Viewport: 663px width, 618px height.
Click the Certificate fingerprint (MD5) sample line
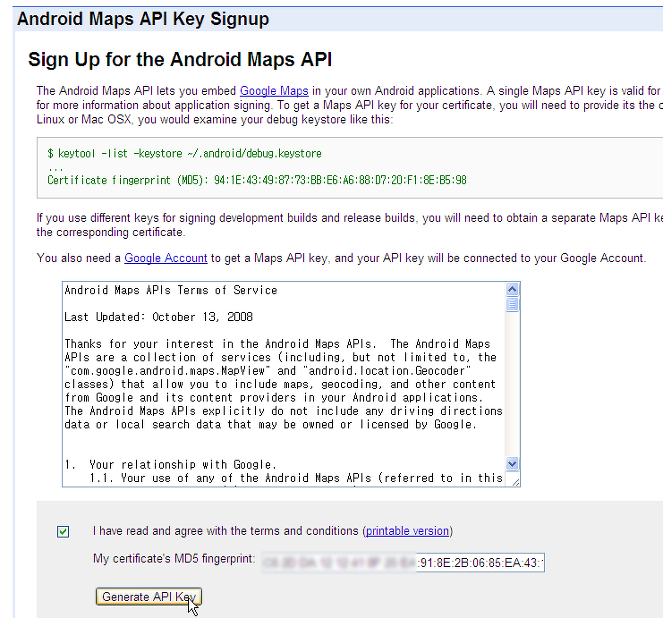tap(257, 180)
